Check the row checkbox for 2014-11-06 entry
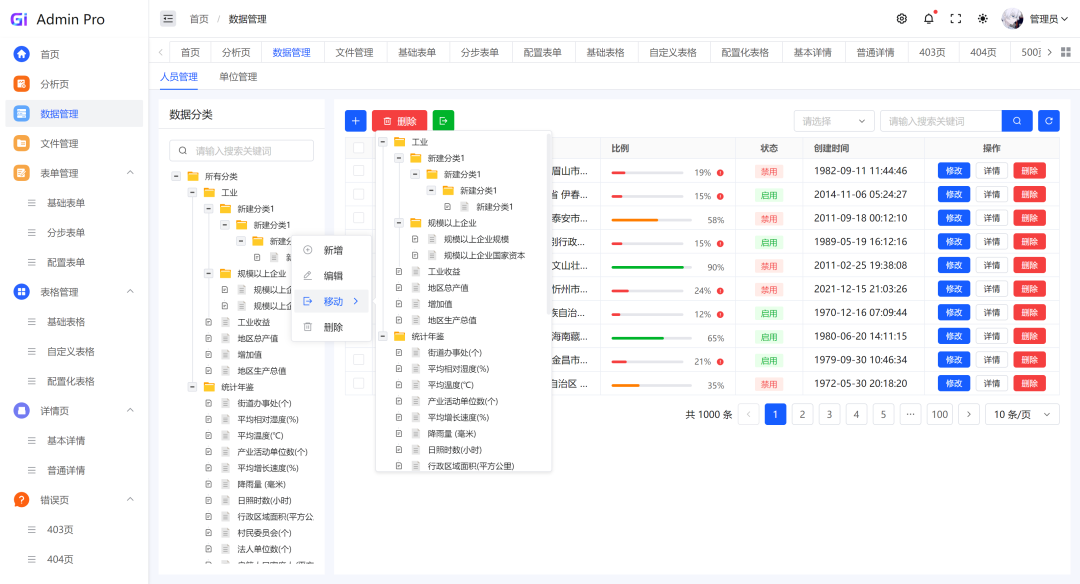This screenshot has height=584, width=1080. pyautogui.click(x=358, y=195)
